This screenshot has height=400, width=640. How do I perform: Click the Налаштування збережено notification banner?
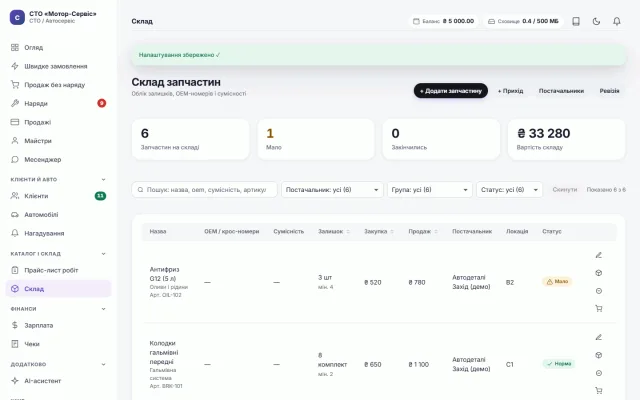coord(379,55)
